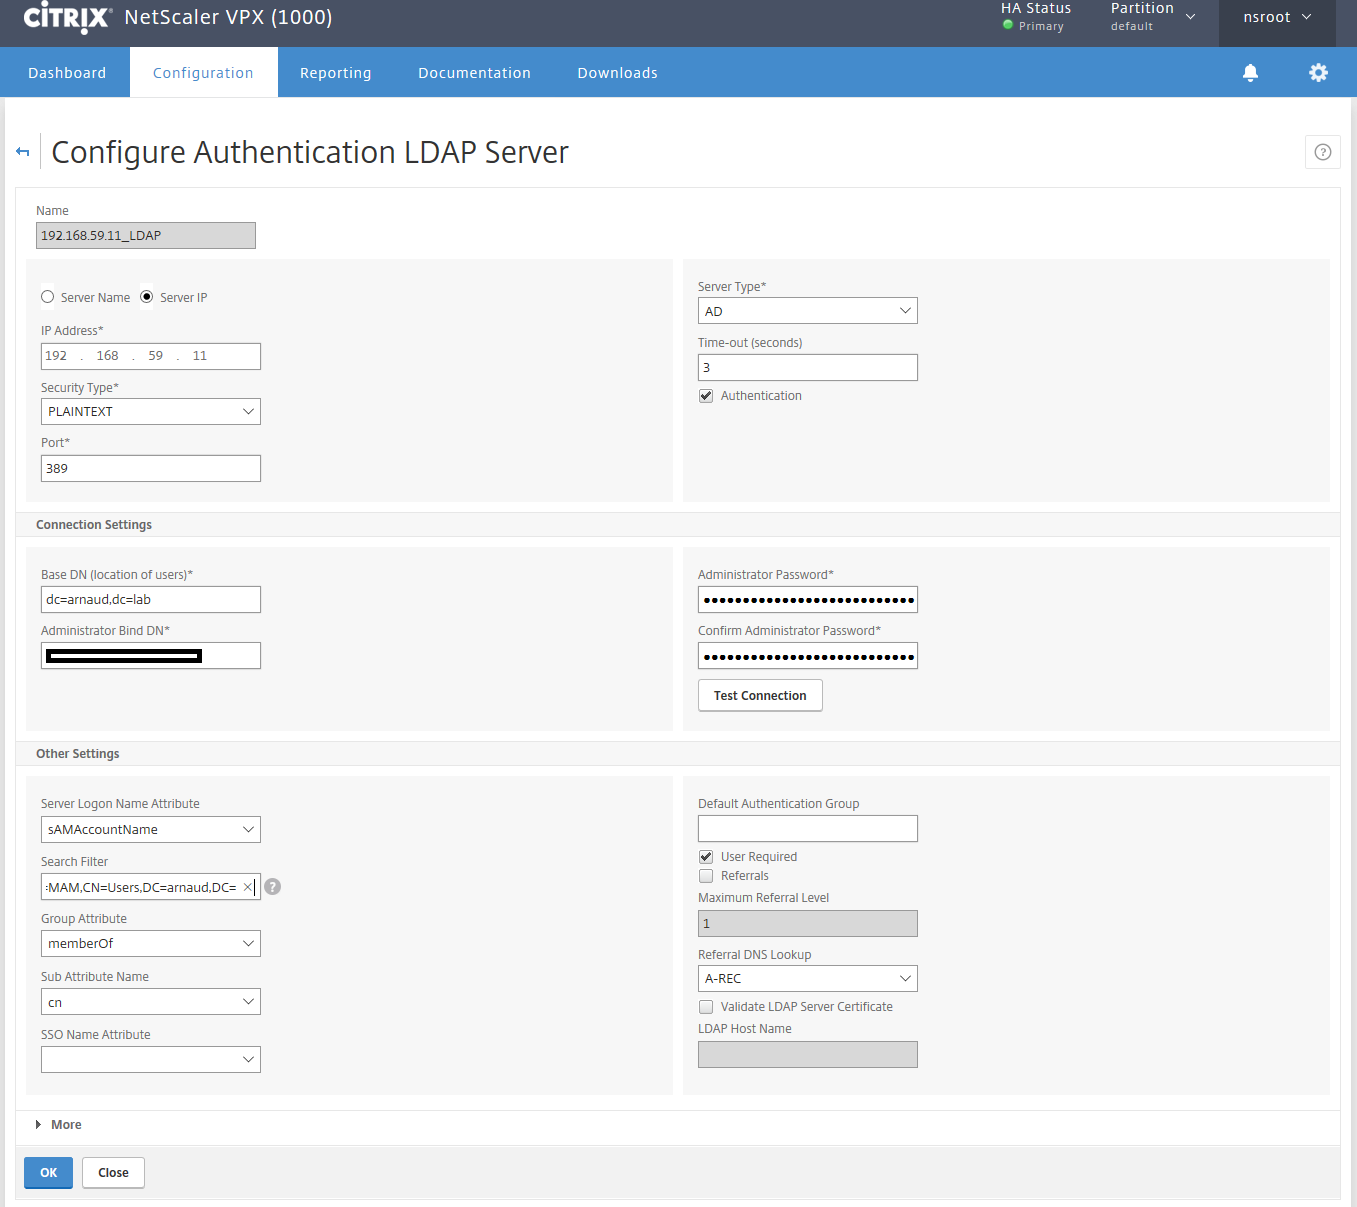Viewport: 1357px width, 1207px height.
Task: Open Server Logon Name Attribute dropdown
Action: pyautogui.click(x=151, y=830)
